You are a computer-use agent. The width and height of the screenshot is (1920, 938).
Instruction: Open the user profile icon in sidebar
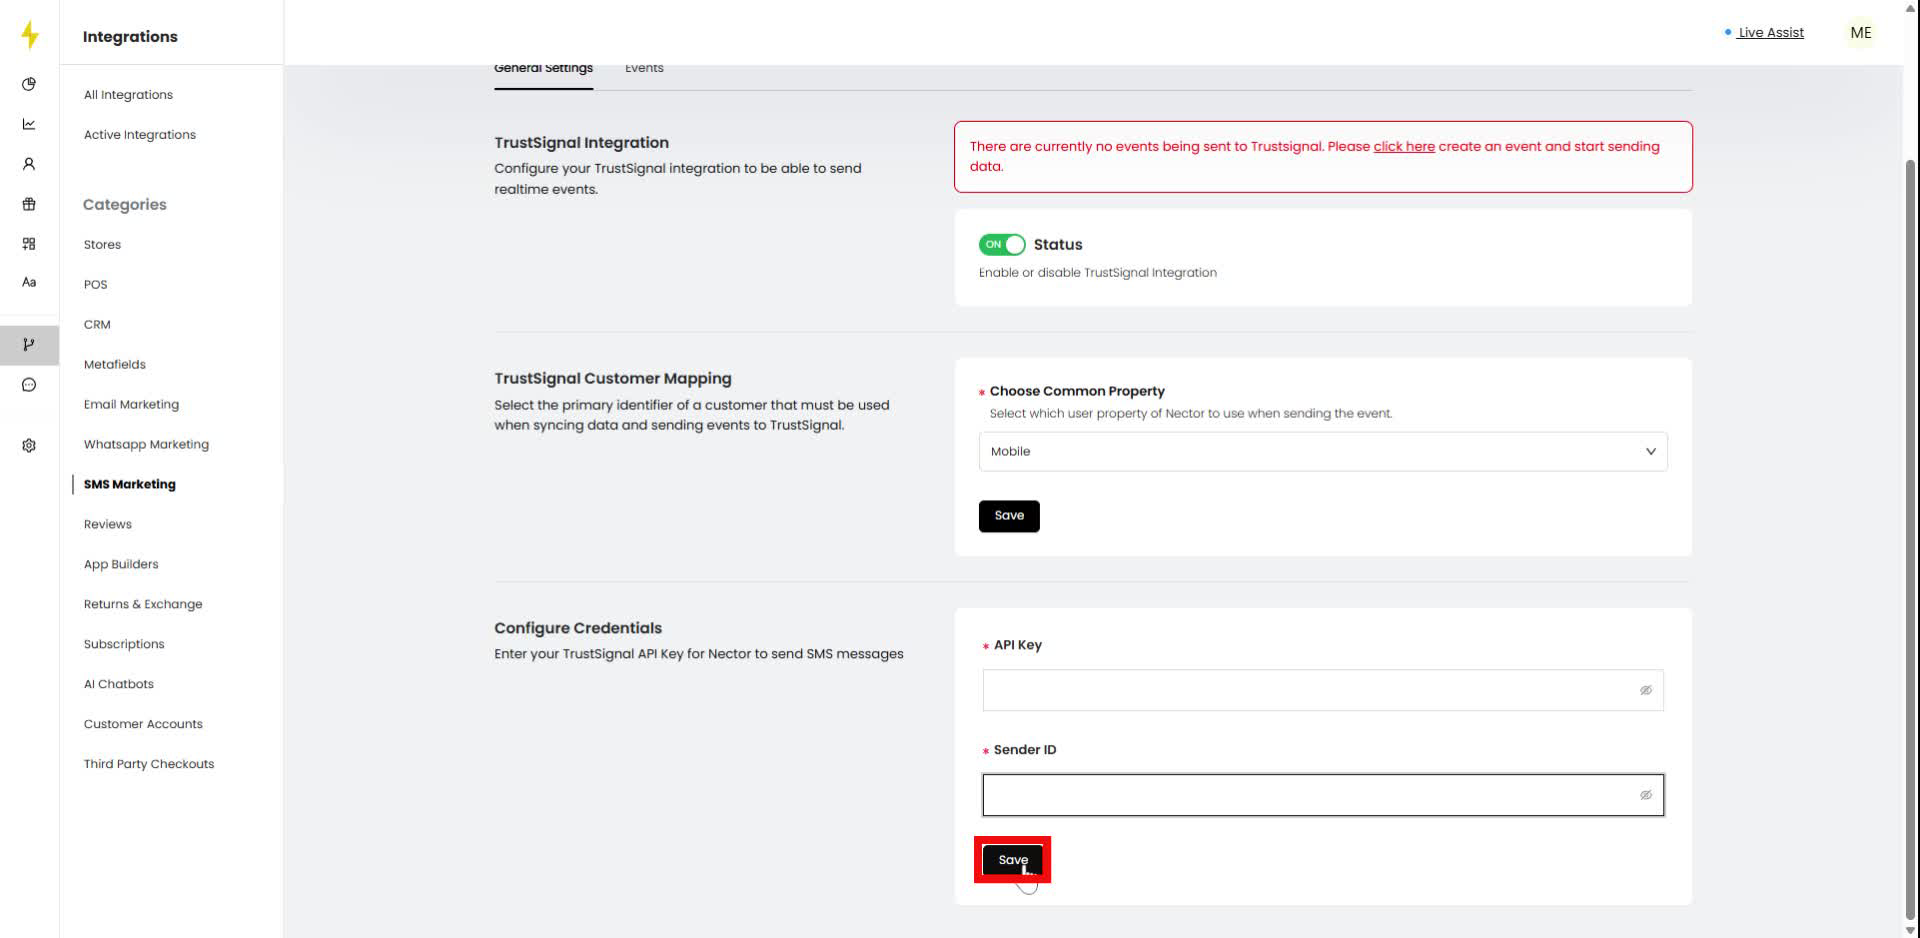click(x=29, y=164)
